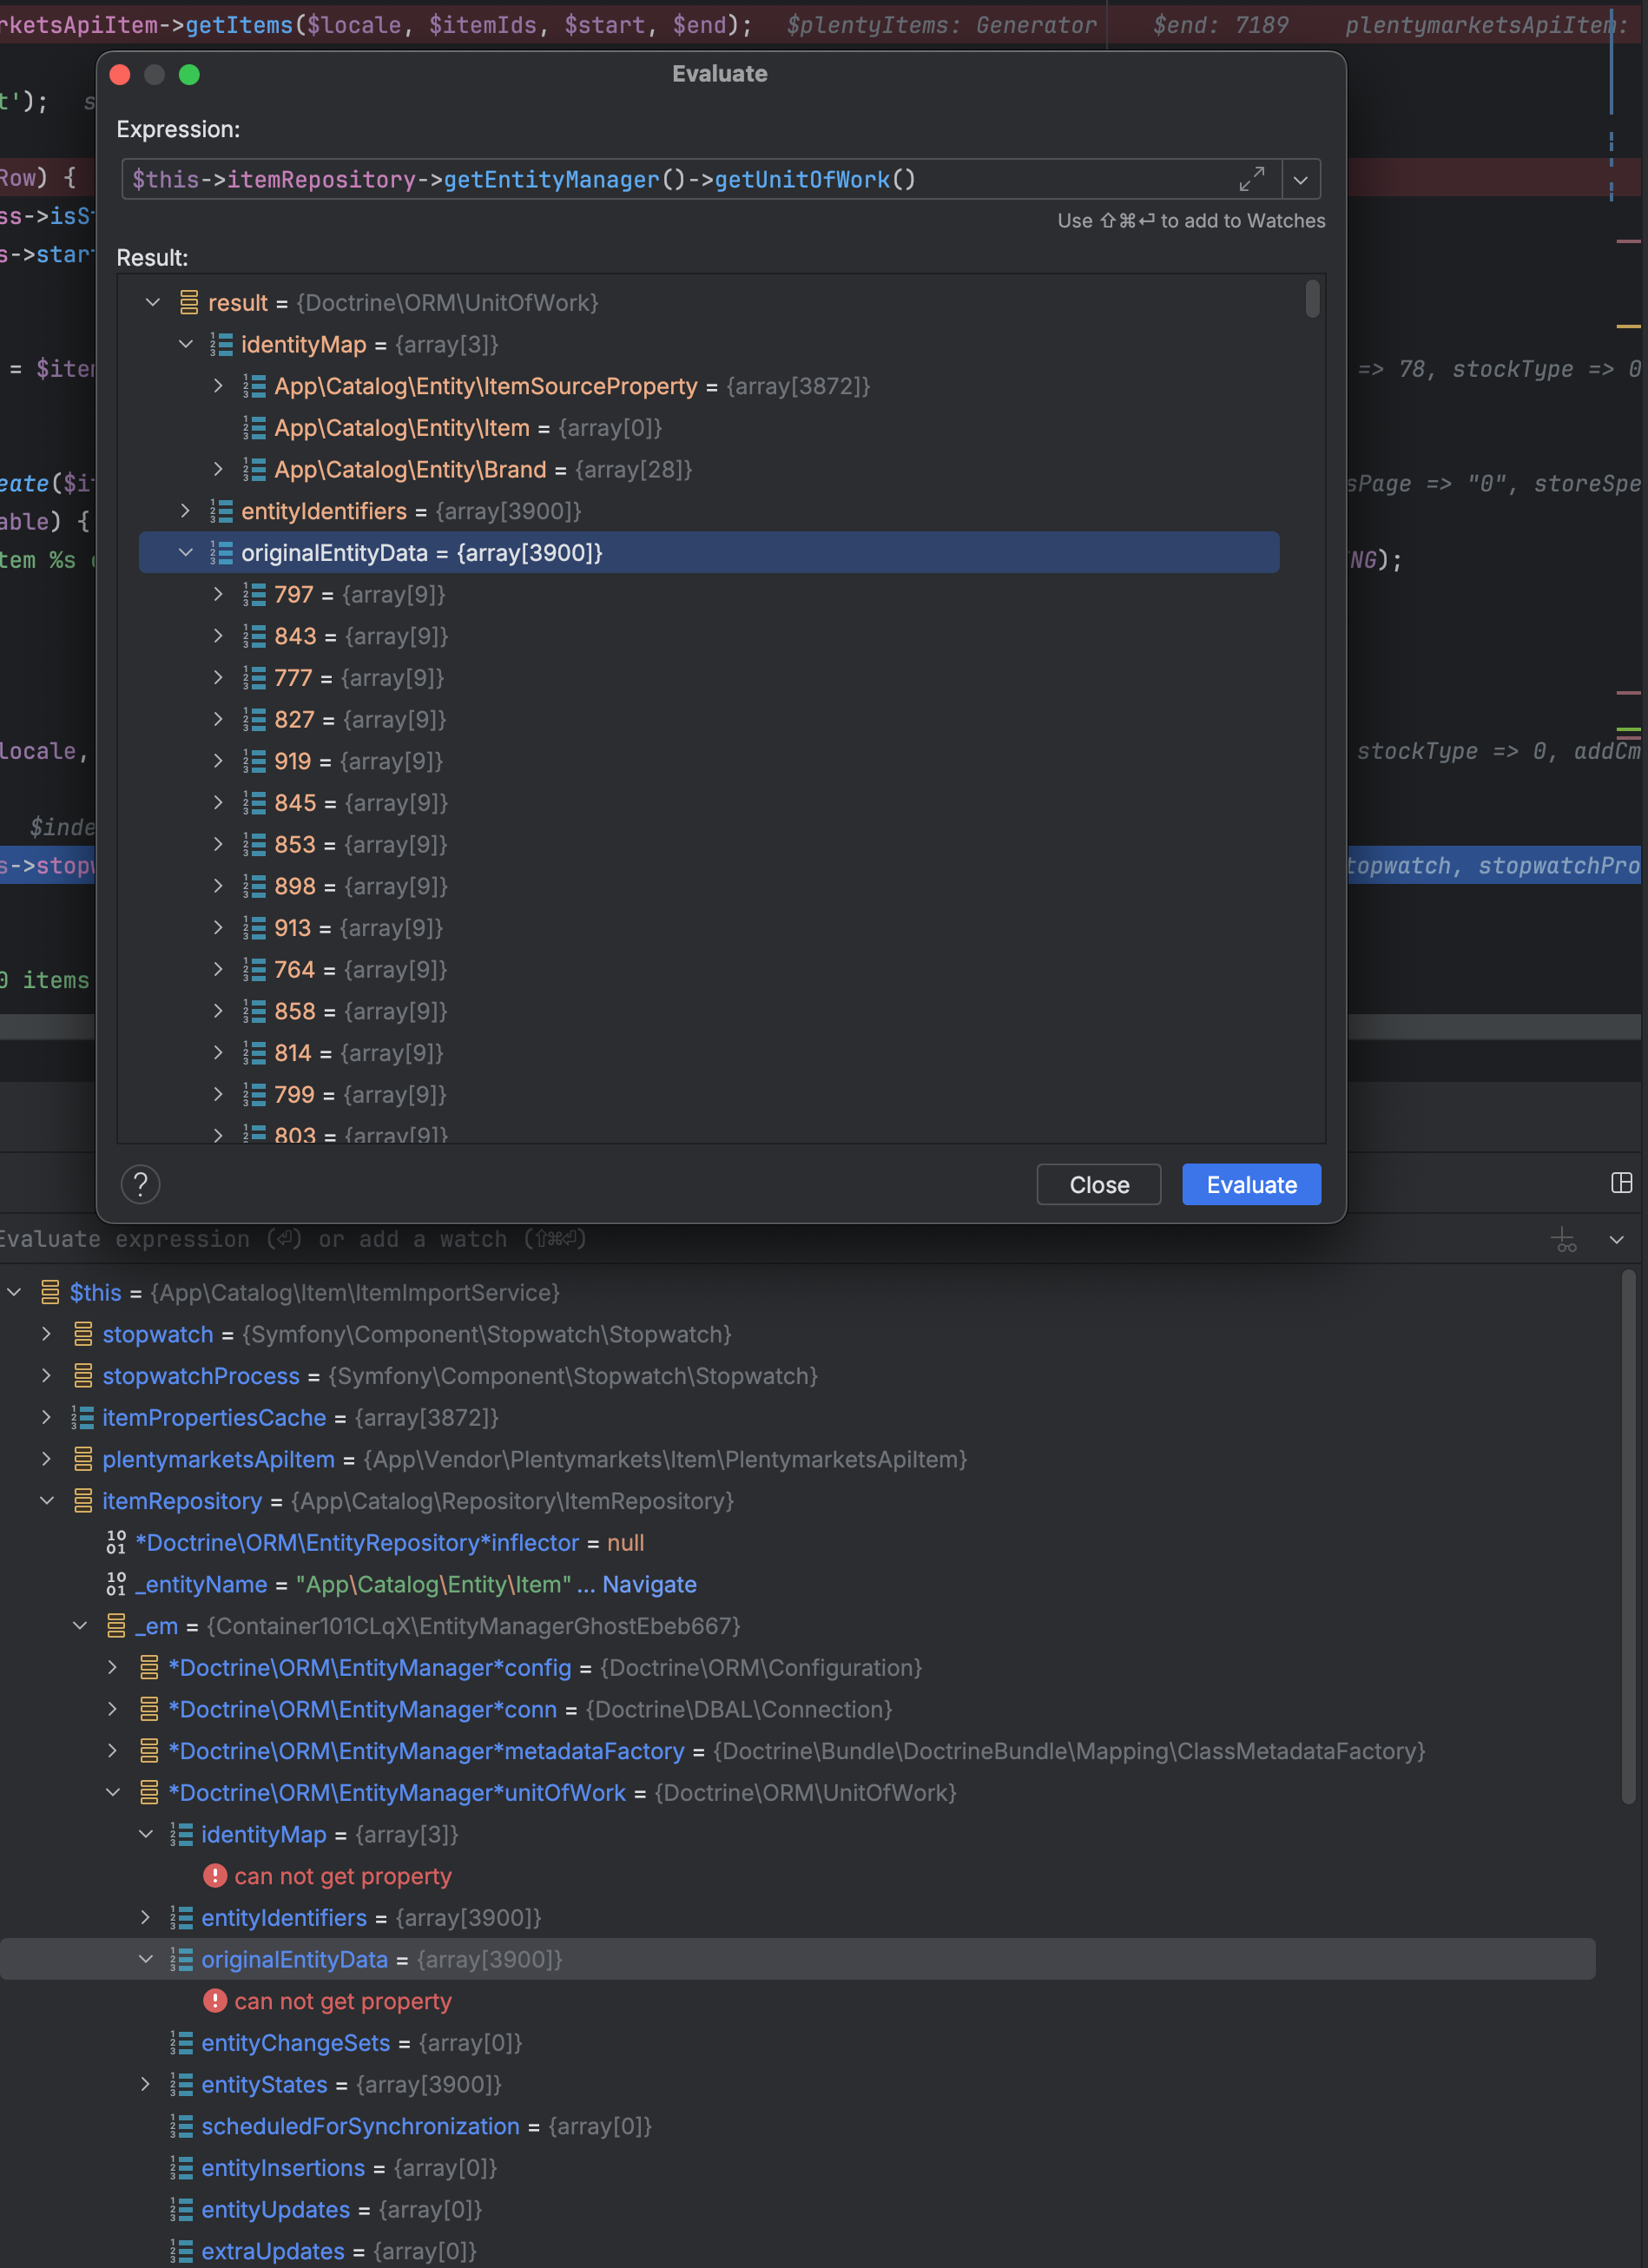Collapse originalEntityData in the variables panel
1648x2268 pixels.
coord(146,1959)
